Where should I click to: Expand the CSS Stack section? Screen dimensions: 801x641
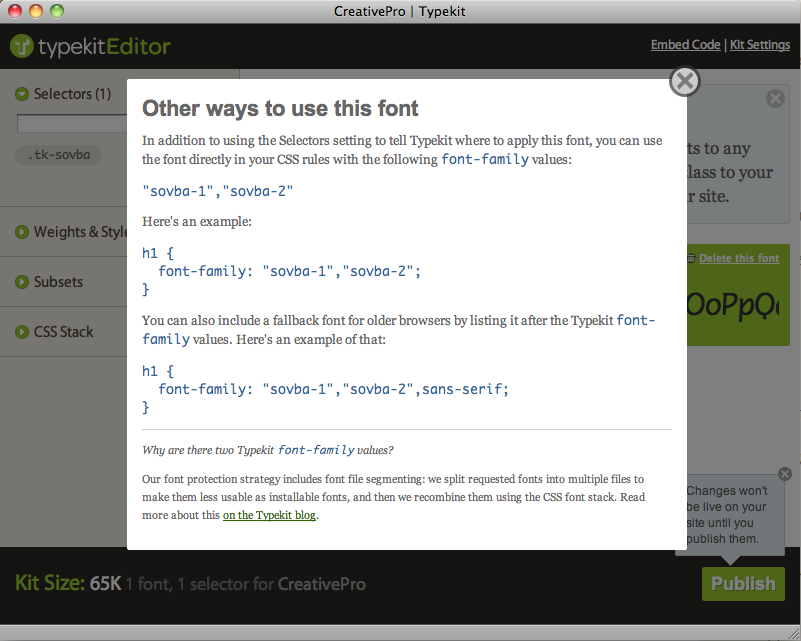pos(22,332)
